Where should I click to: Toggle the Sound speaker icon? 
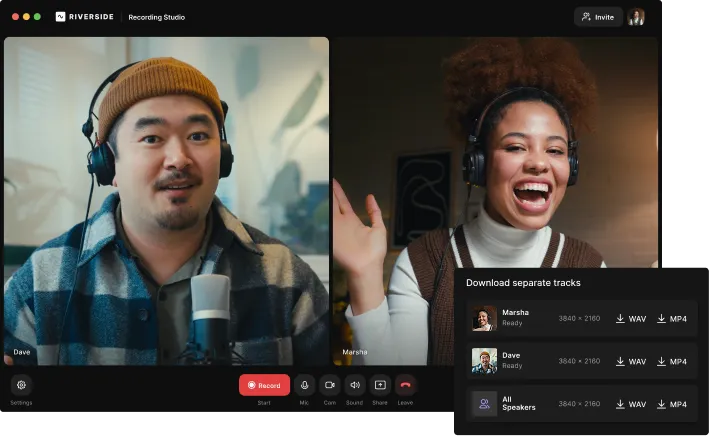pyautogui.click(x=355, y=385)
